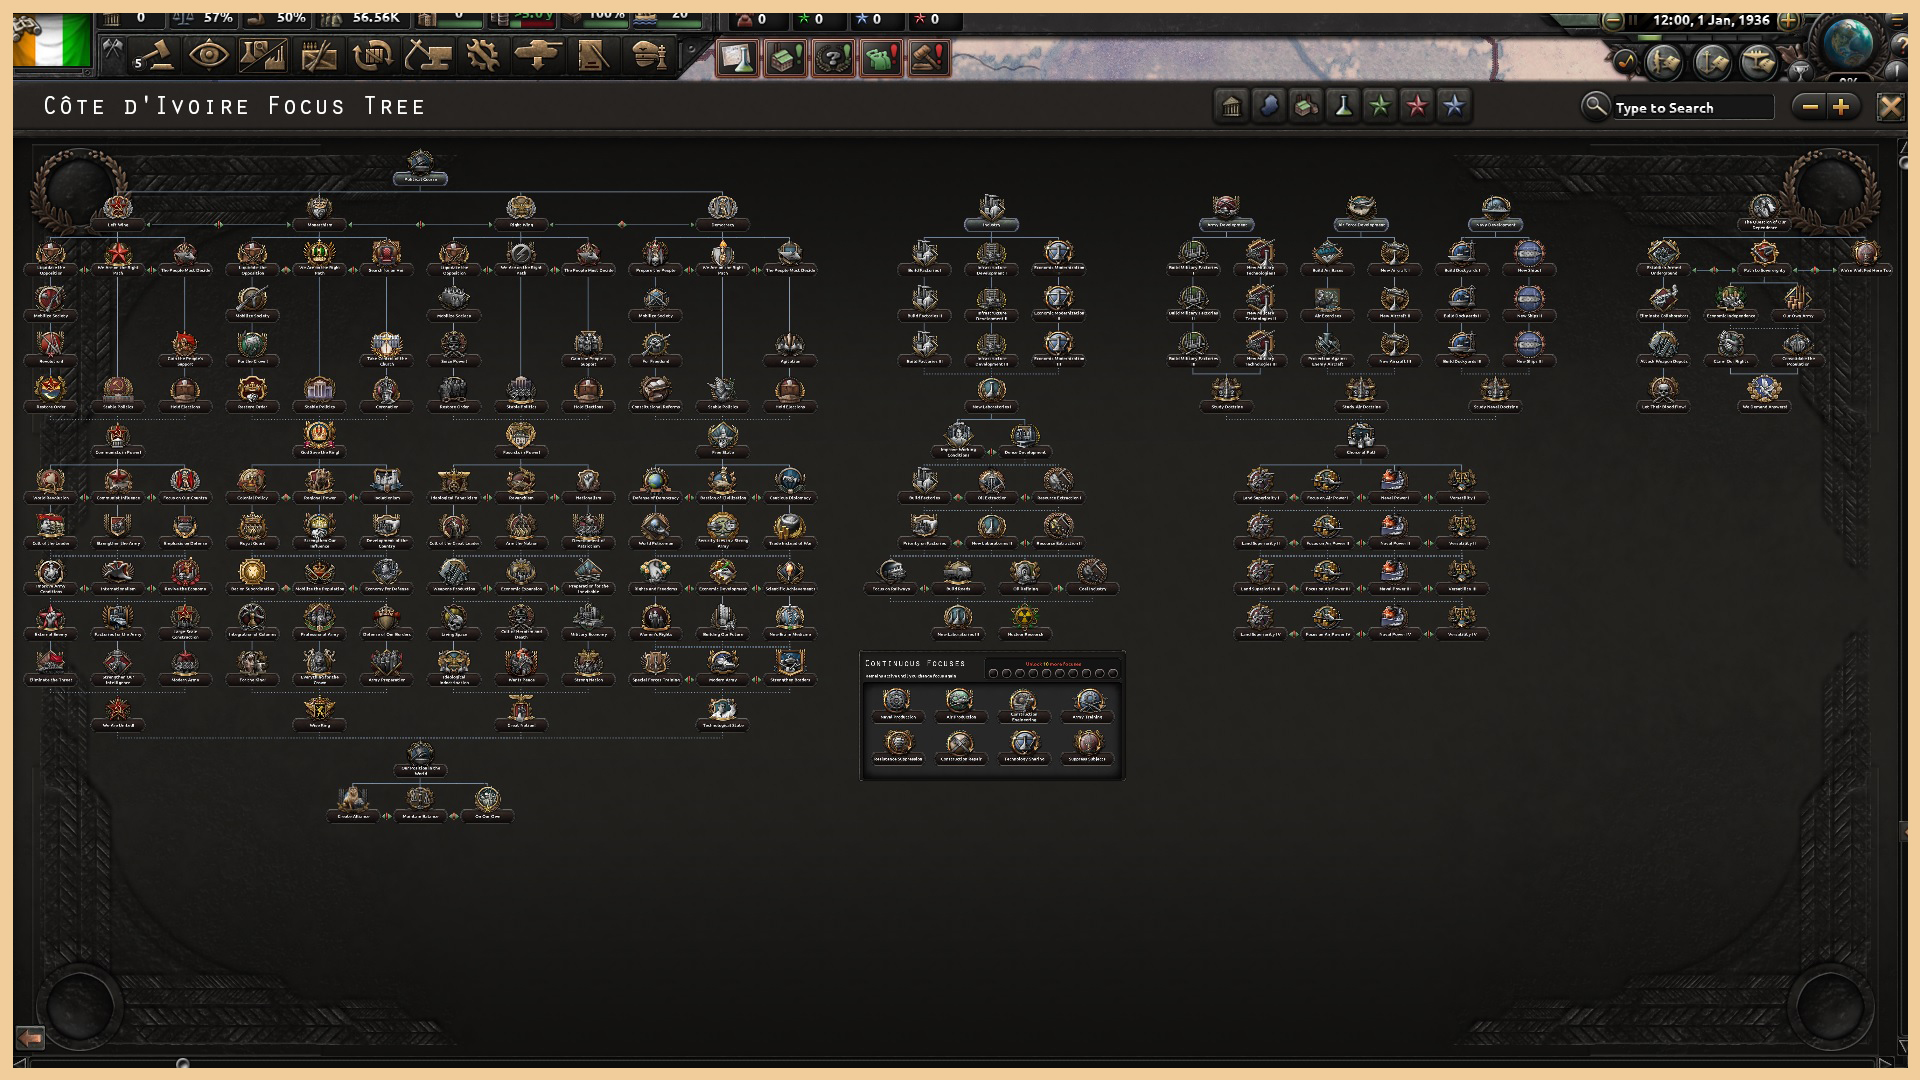The height and width of the screenshot is (1080, 1920).
Task: Click the research flask alert notification
Action: (x=738, y=59)
